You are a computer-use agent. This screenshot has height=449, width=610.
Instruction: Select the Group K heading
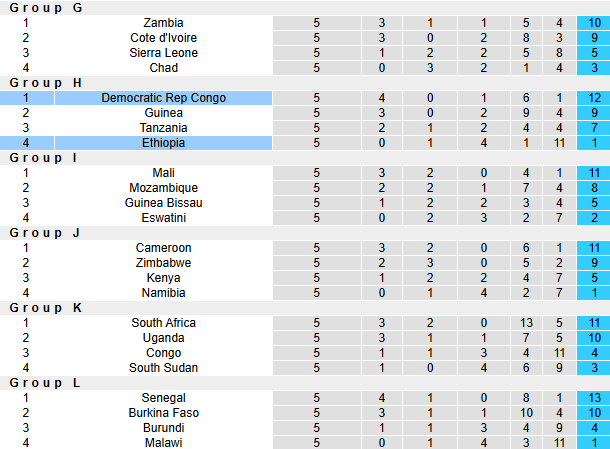pyautogui.click(x=46, y=308)
